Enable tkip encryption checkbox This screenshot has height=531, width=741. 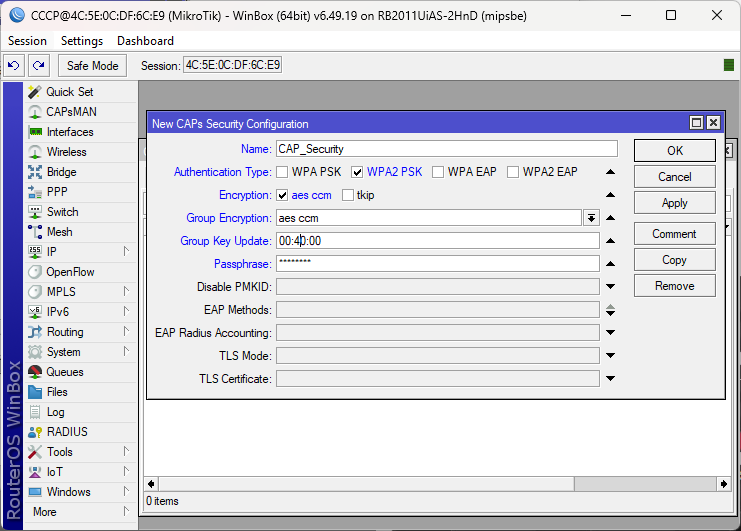pos(348,195)
